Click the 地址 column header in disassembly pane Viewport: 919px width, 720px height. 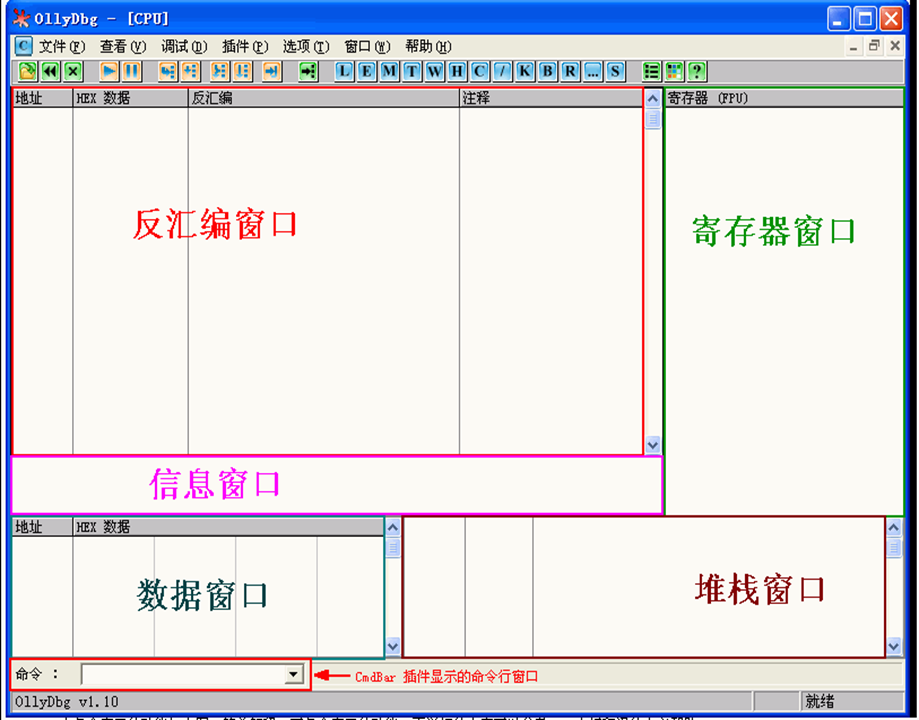click(43, 98)
